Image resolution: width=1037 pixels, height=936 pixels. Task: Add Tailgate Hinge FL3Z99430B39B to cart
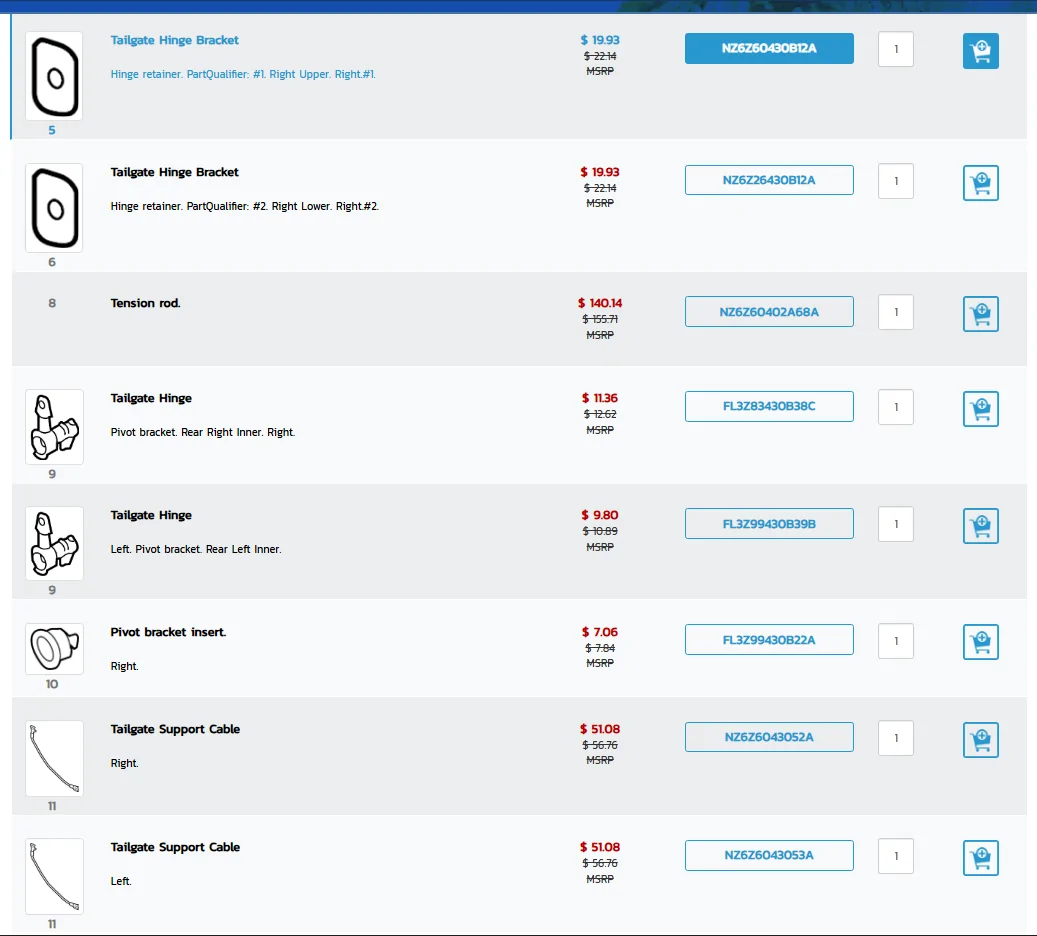(980, 526)
